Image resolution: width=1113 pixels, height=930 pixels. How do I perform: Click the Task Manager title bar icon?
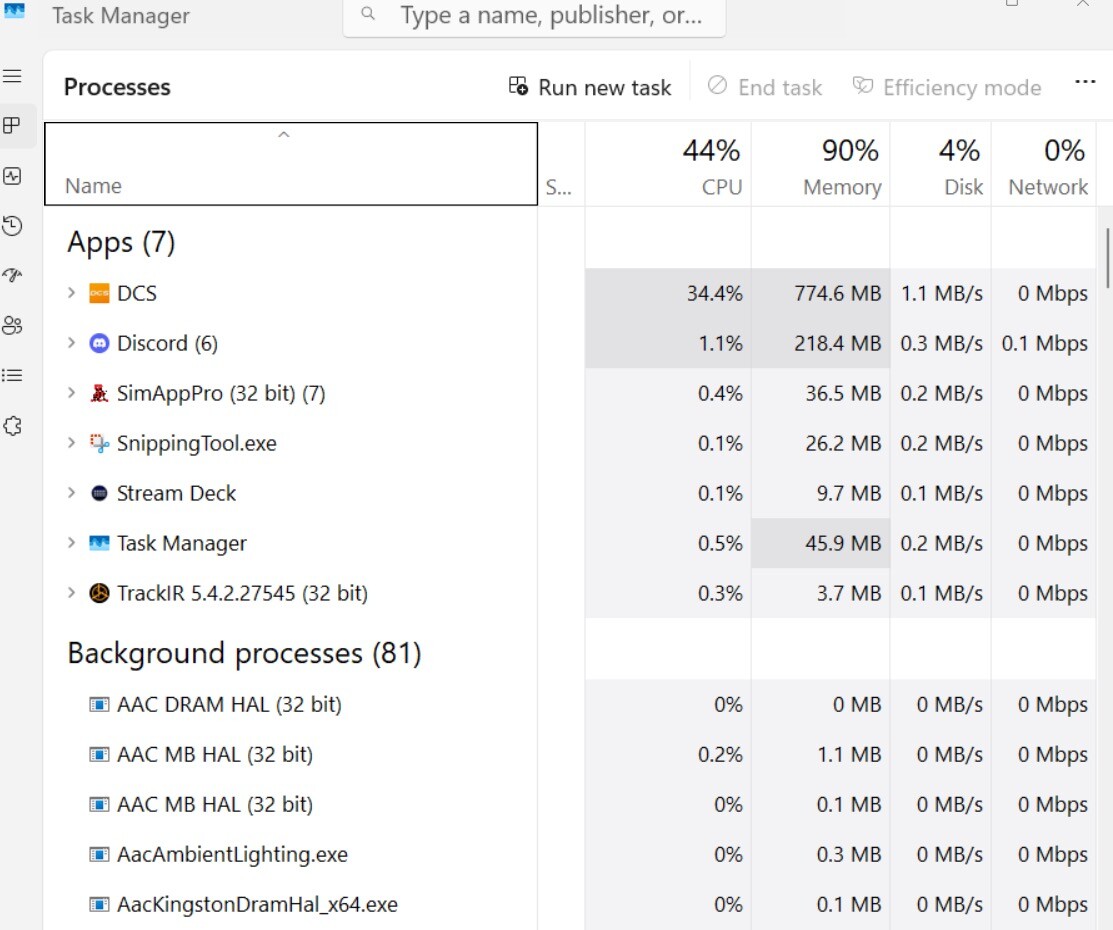[x=14, y=10]
